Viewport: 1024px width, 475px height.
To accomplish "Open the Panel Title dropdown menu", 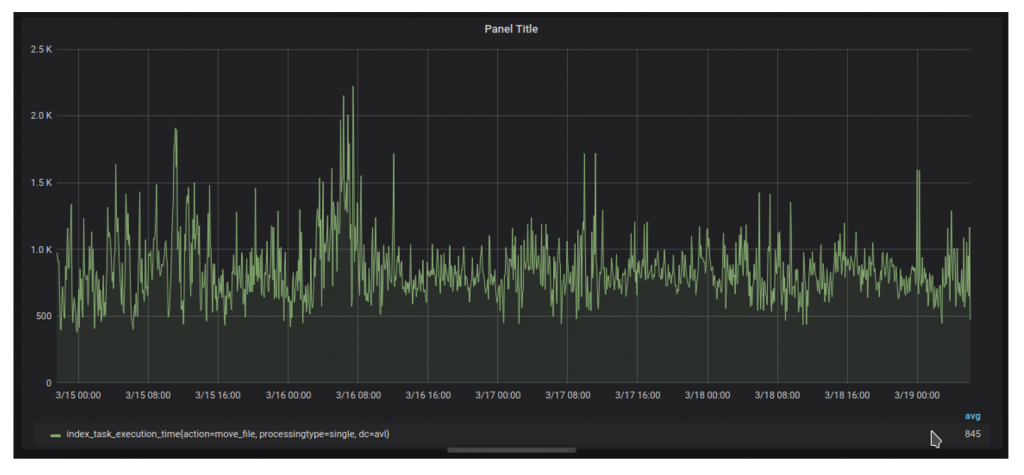I will tap(511, 29).
